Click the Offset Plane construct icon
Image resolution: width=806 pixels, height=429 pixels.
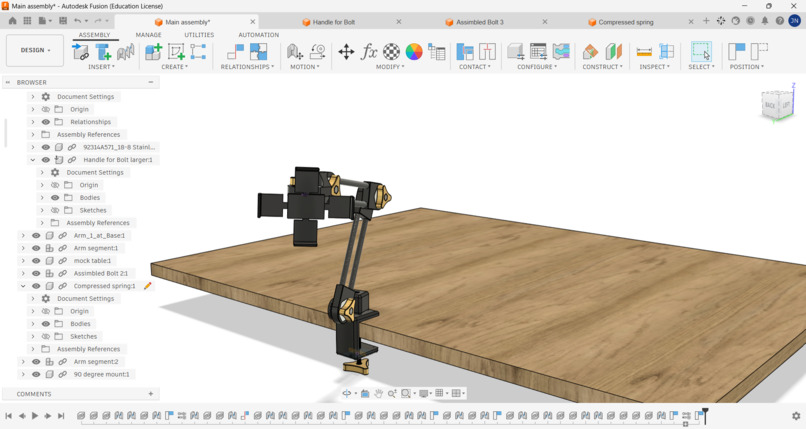590,52
